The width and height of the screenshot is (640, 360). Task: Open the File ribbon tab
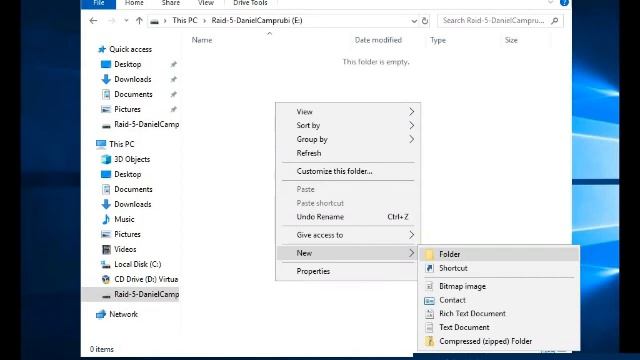[98, 3]
